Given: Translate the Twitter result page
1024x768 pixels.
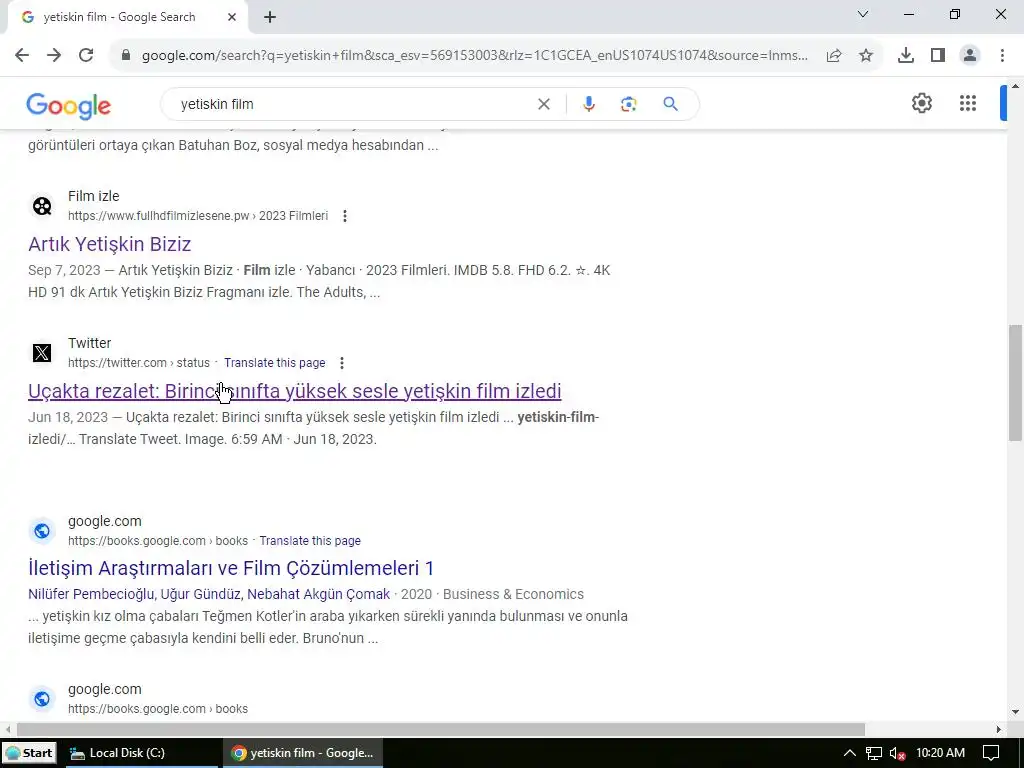Looking at the screenshot, I should point(274,363).
